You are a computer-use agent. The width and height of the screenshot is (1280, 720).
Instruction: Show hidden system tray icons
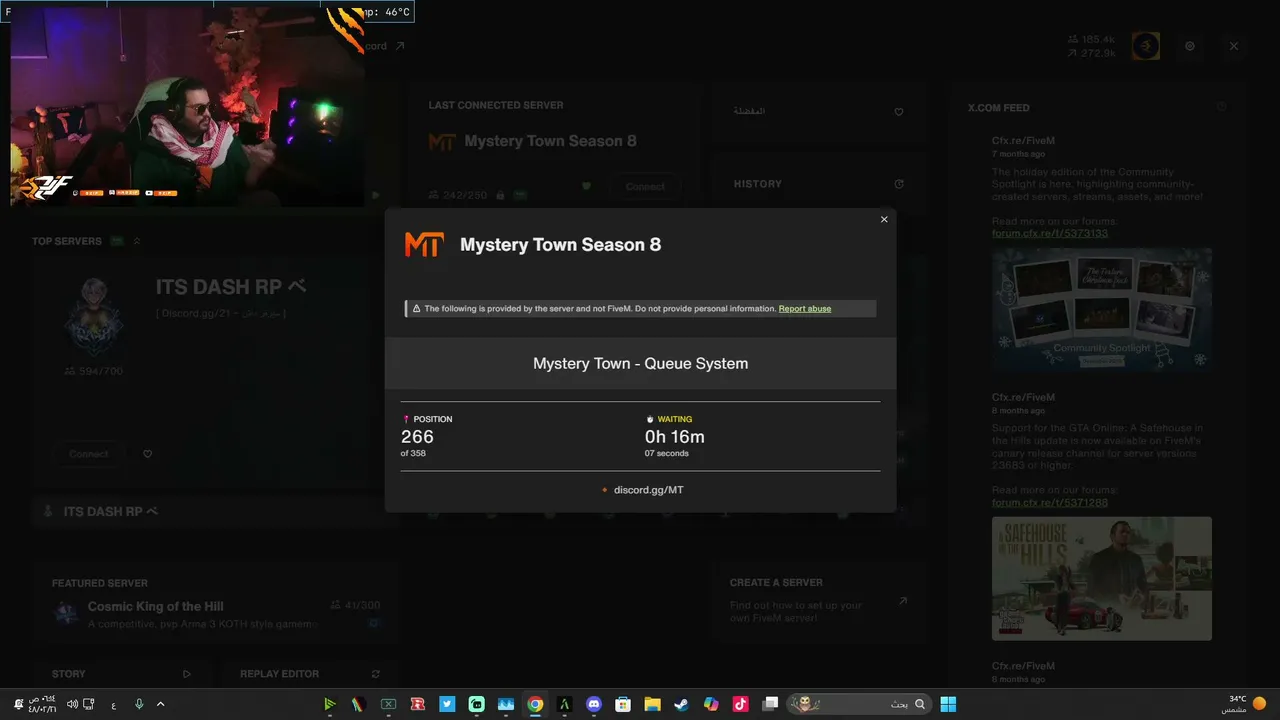click(160, 704)
